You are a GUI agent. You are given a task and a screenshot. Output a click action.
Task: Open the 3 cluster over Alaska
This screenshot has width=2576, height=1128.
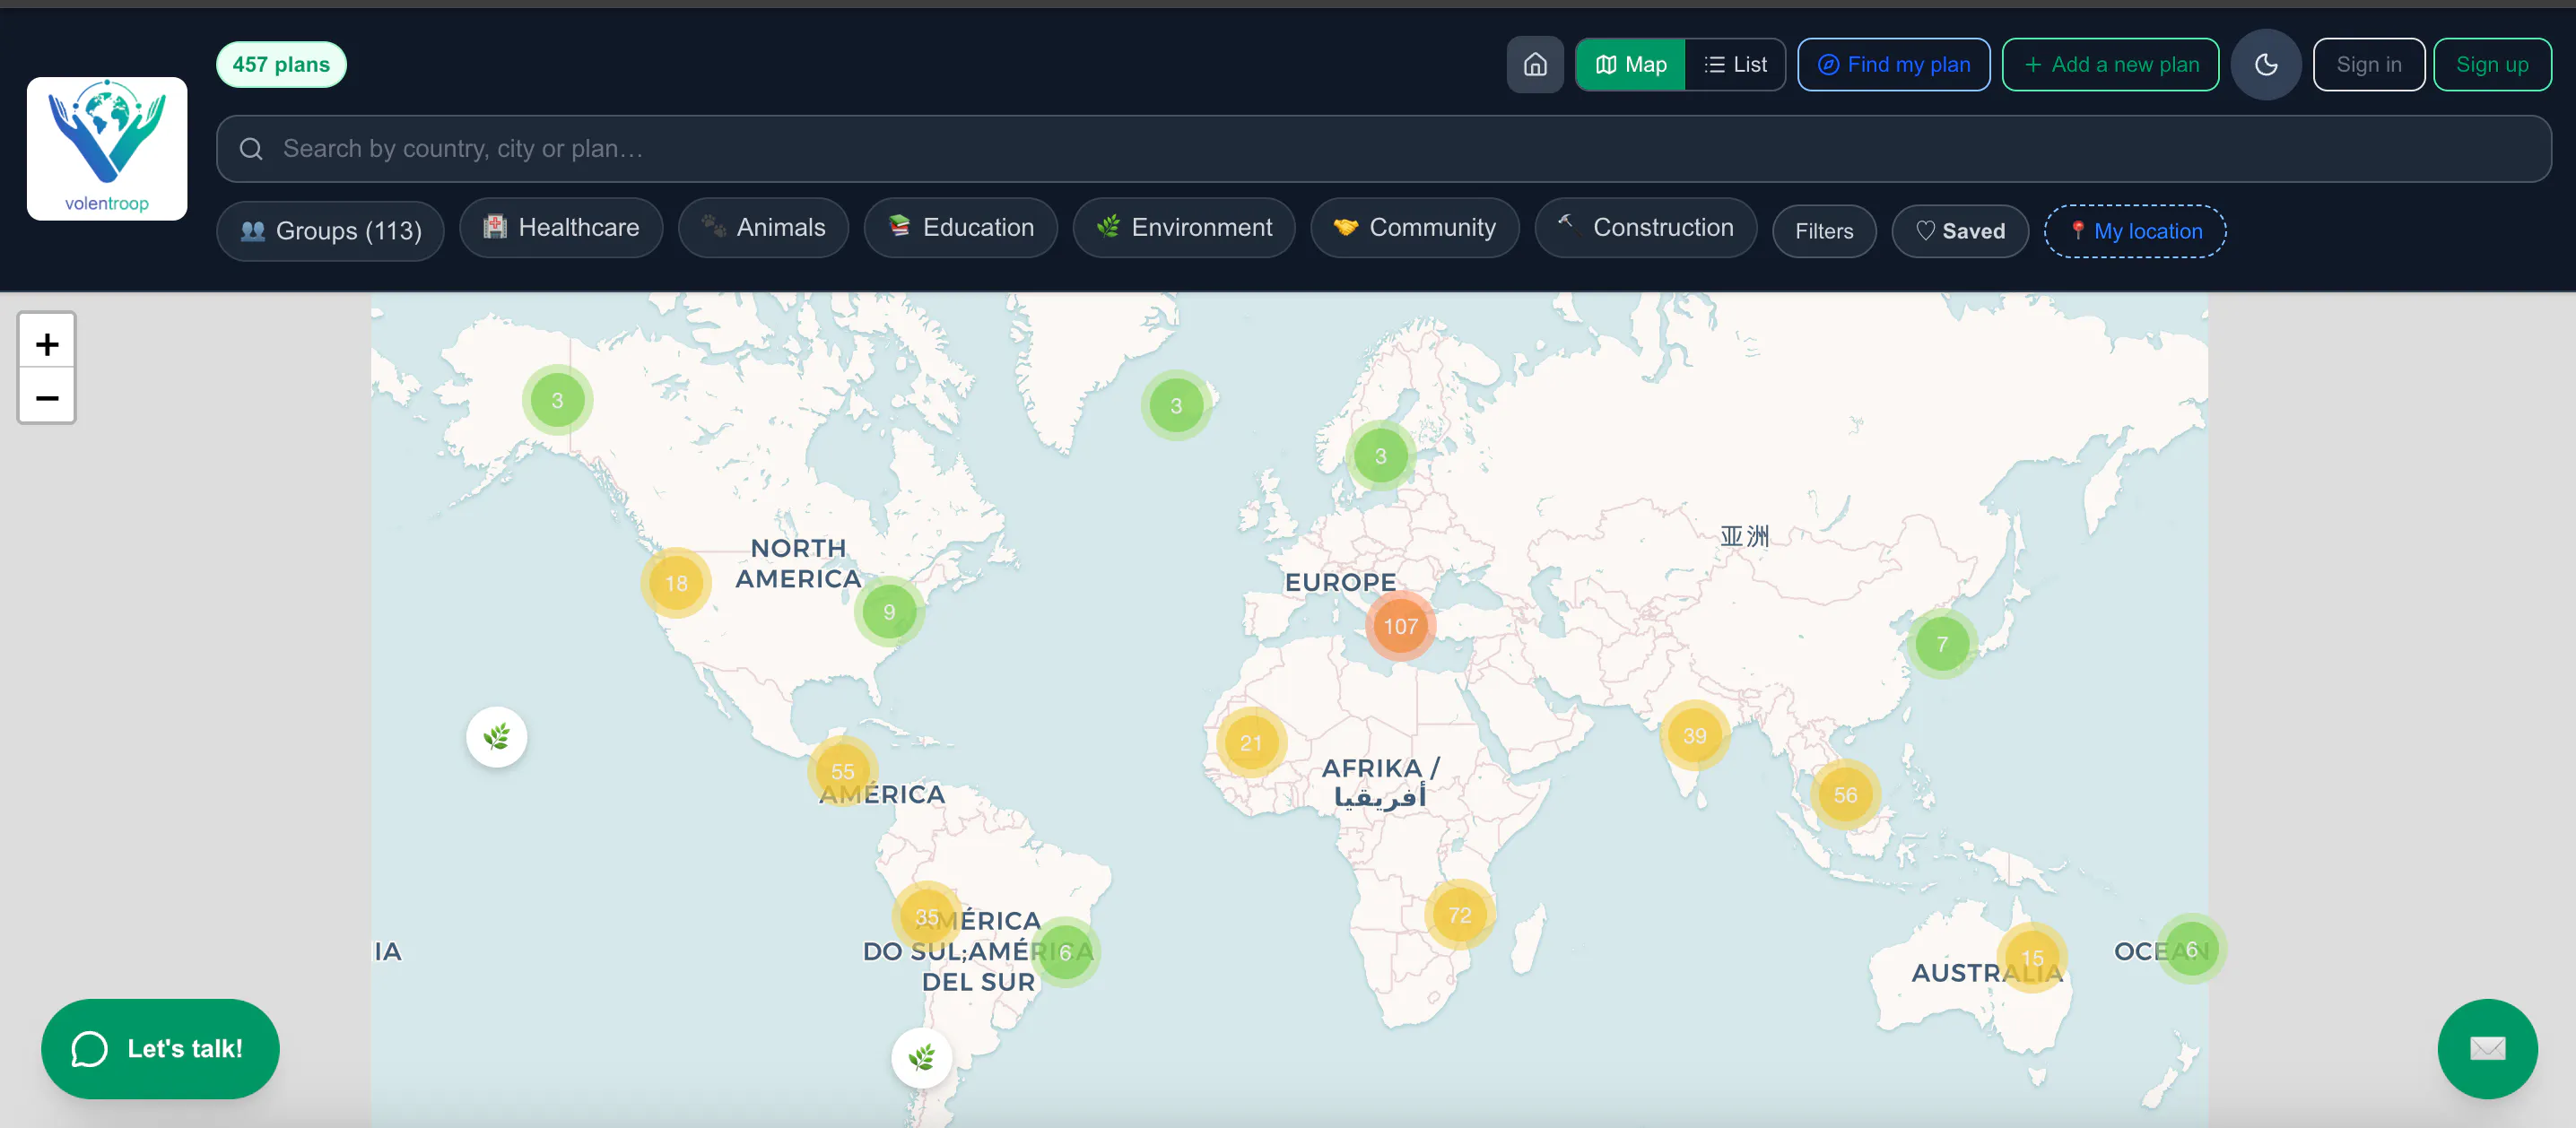click(557, 400)
